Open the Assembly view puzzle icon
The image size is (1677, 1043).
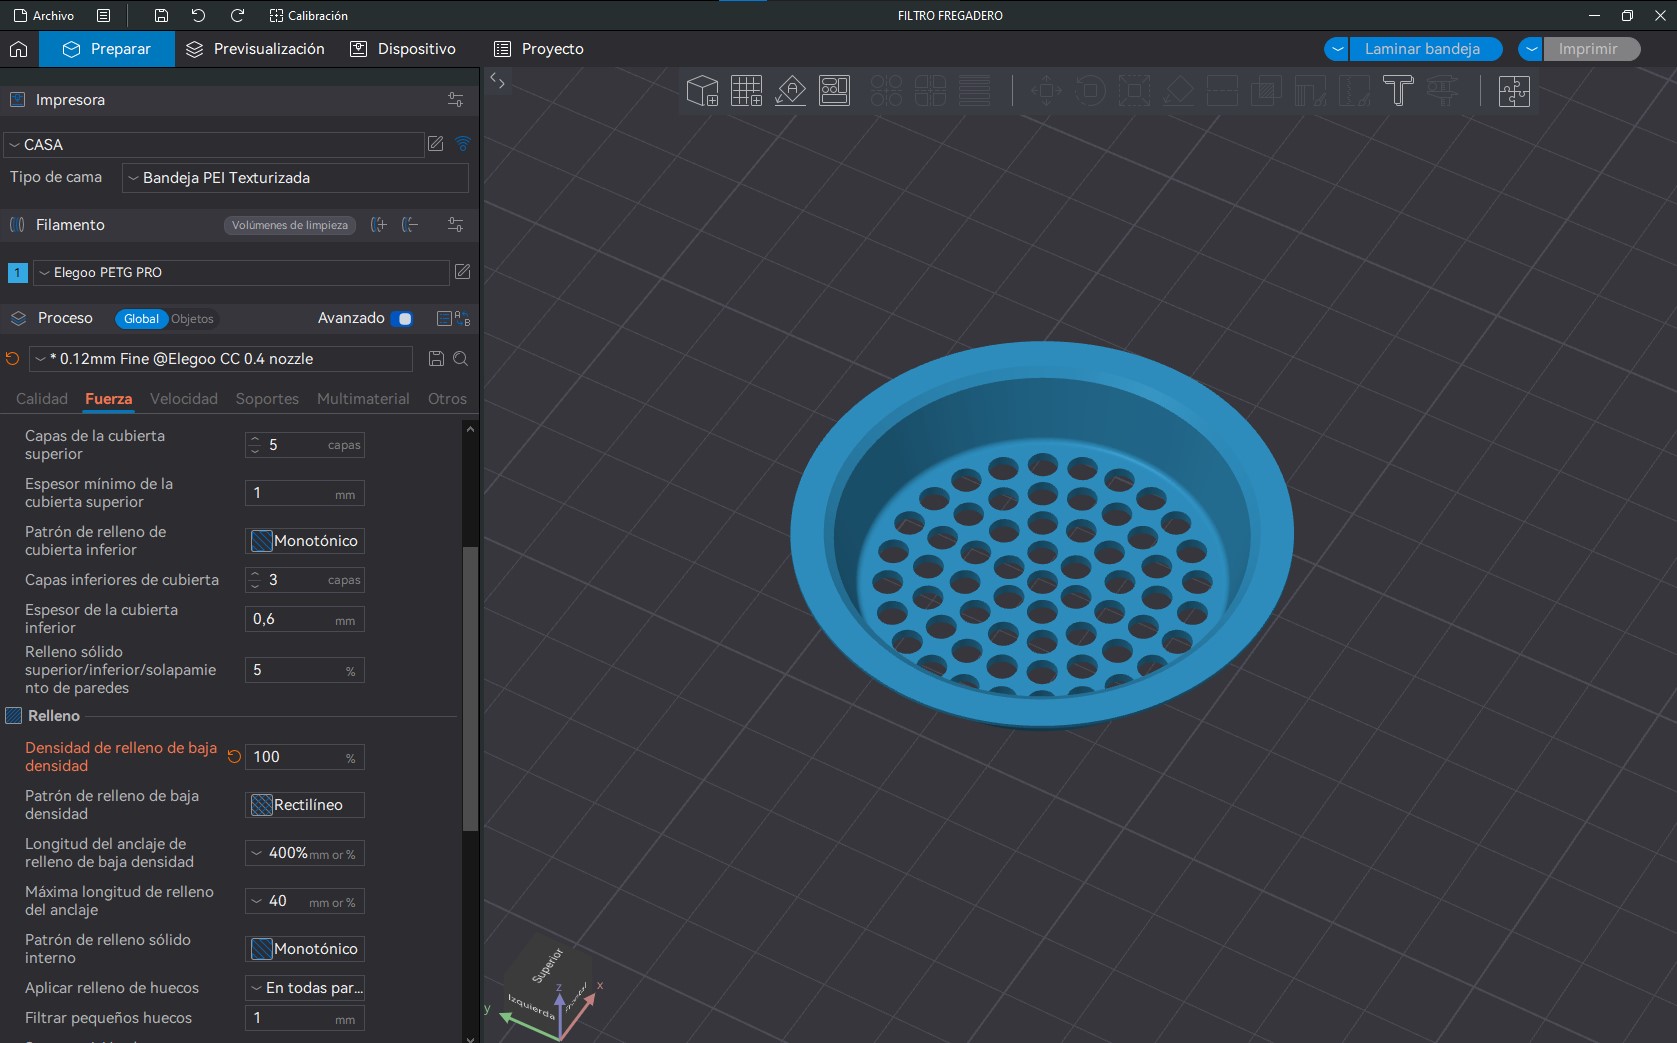[x=1514, y=91]
